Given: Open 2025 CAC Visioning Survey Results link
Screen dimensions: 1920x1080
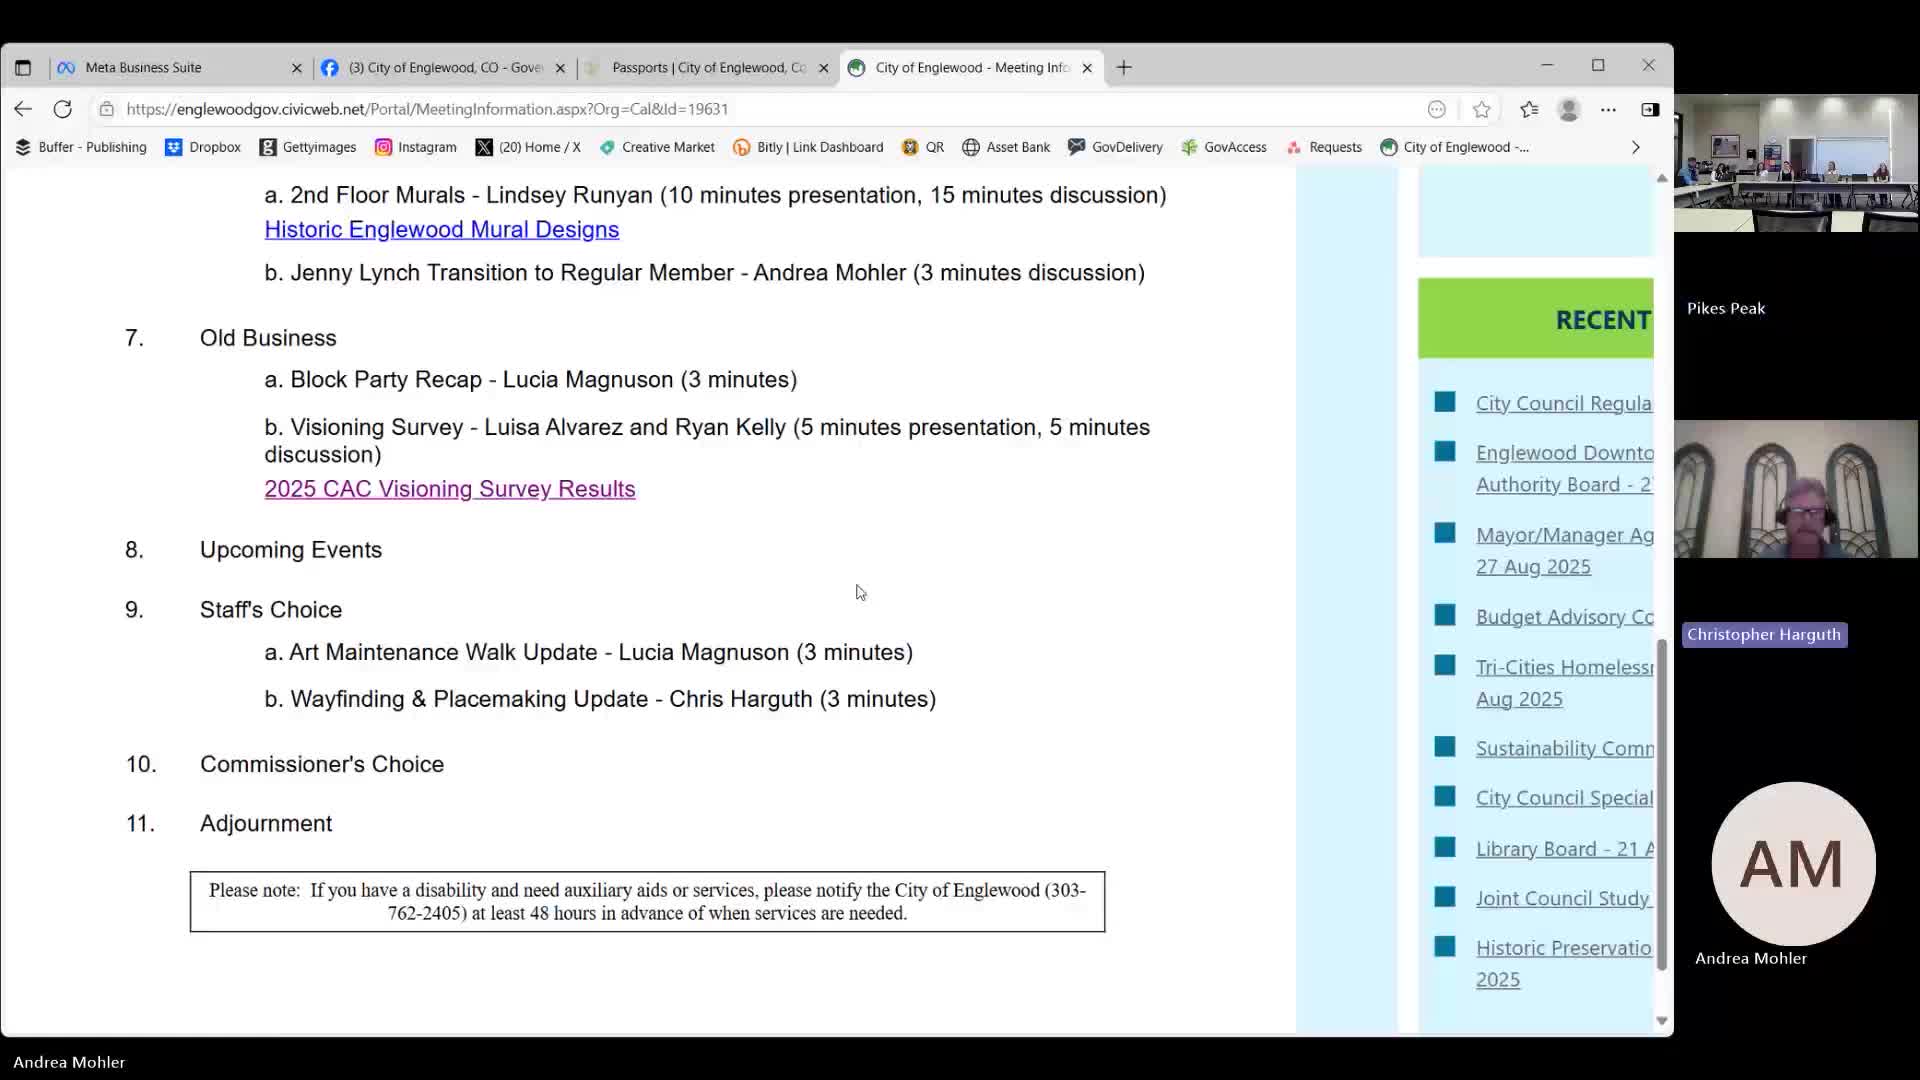Looking at the screenshot, I should pos(449,489).
